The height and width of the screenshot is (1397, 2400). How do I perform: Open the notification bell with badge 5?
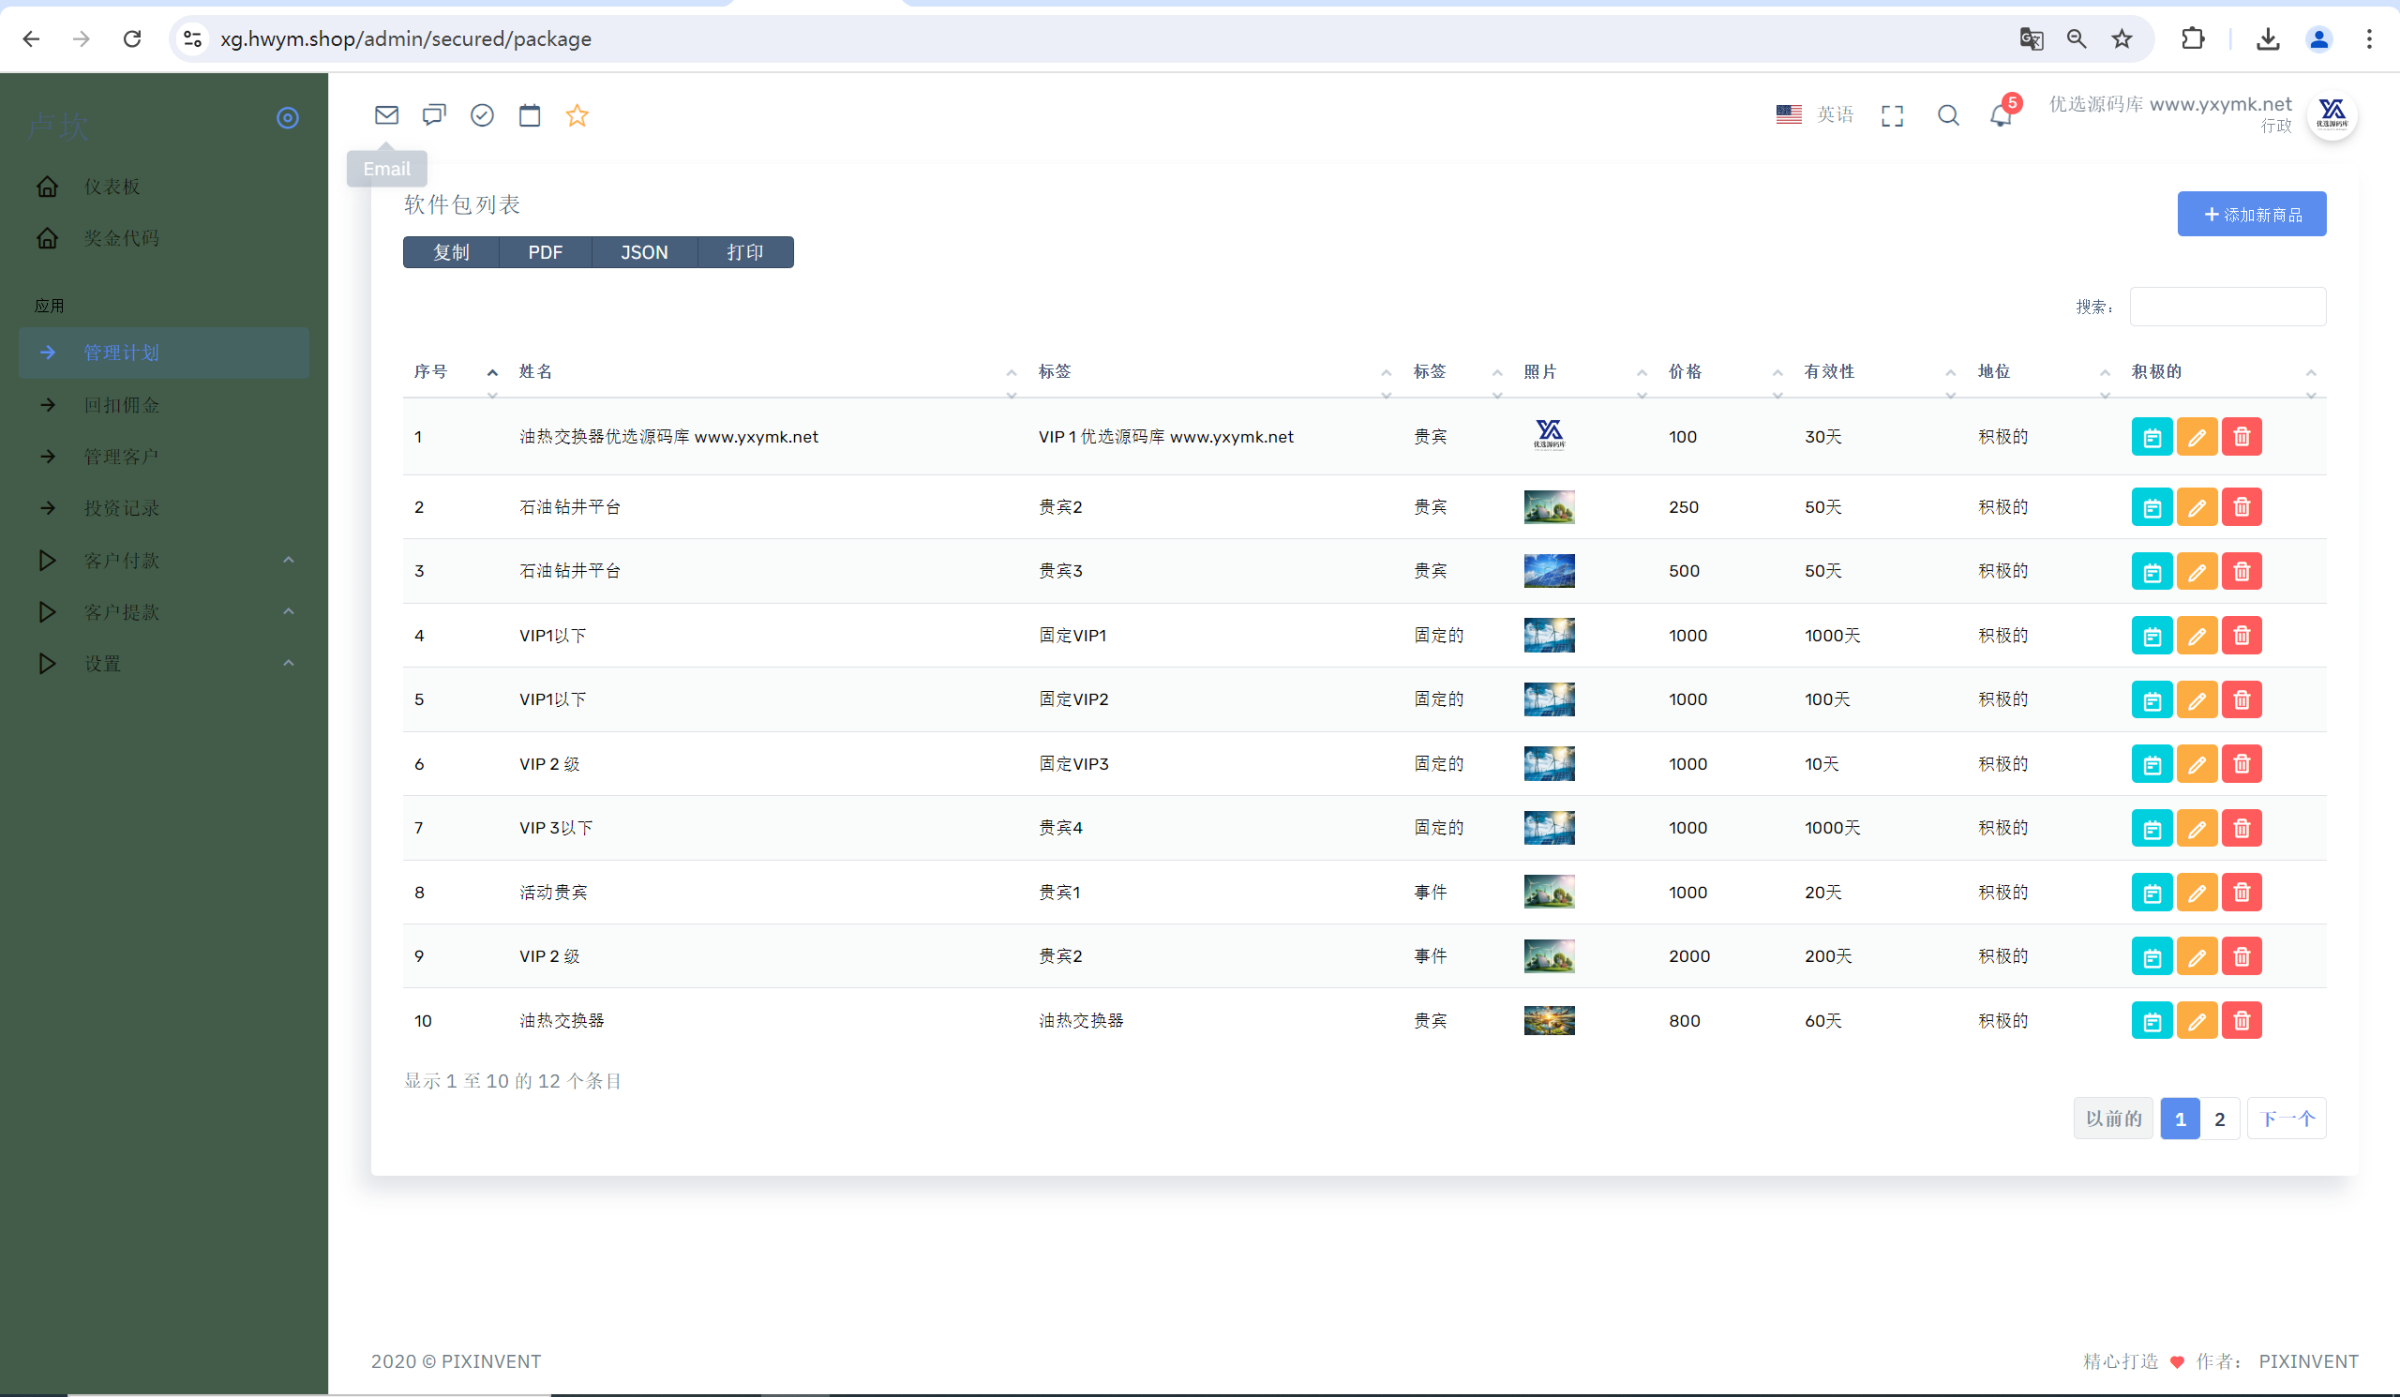(x=2001, y=115)
